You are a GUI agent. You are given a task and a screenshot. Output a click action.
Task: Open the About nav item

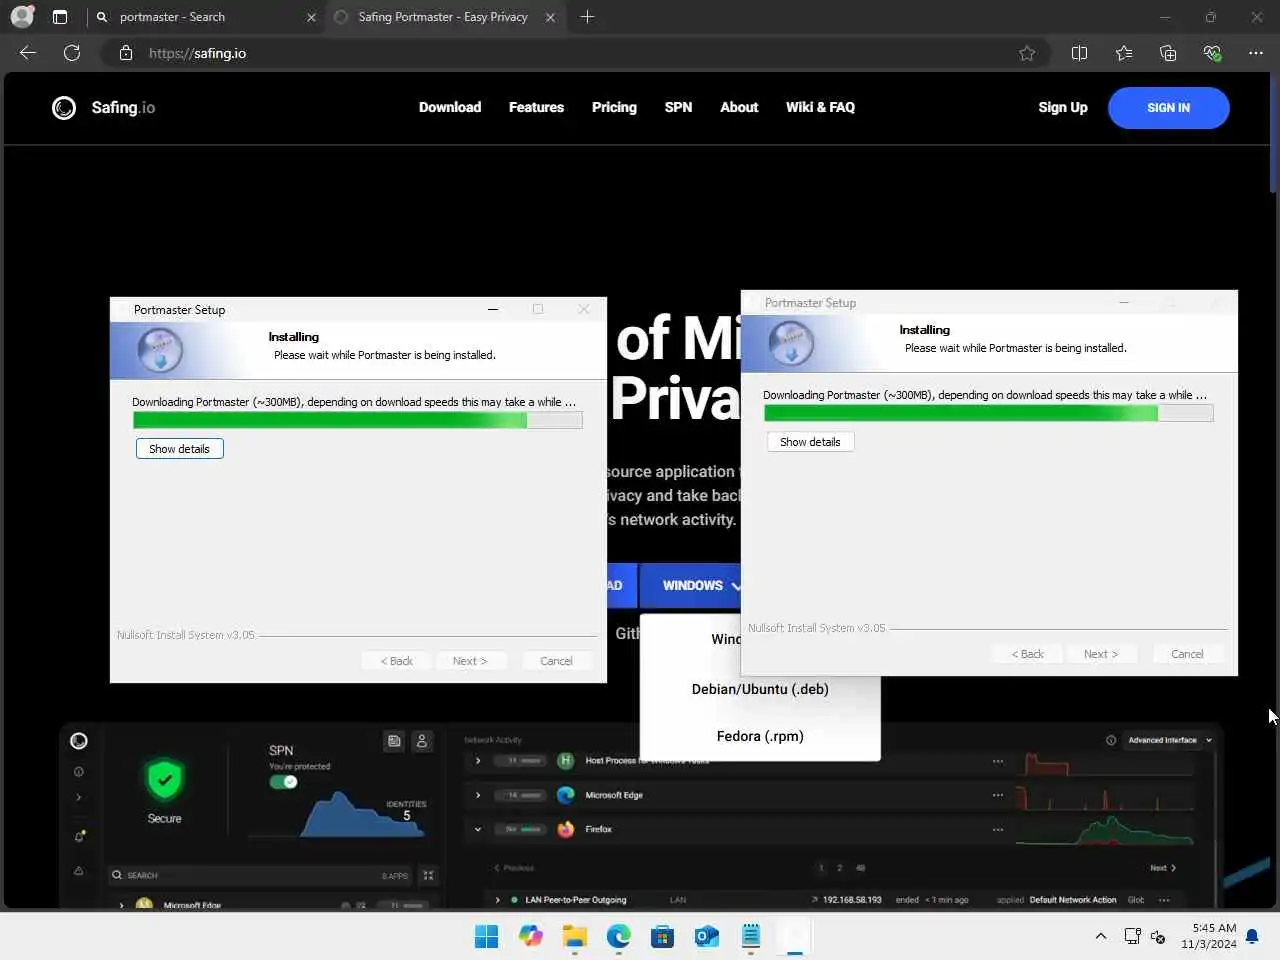coord(739,107)
